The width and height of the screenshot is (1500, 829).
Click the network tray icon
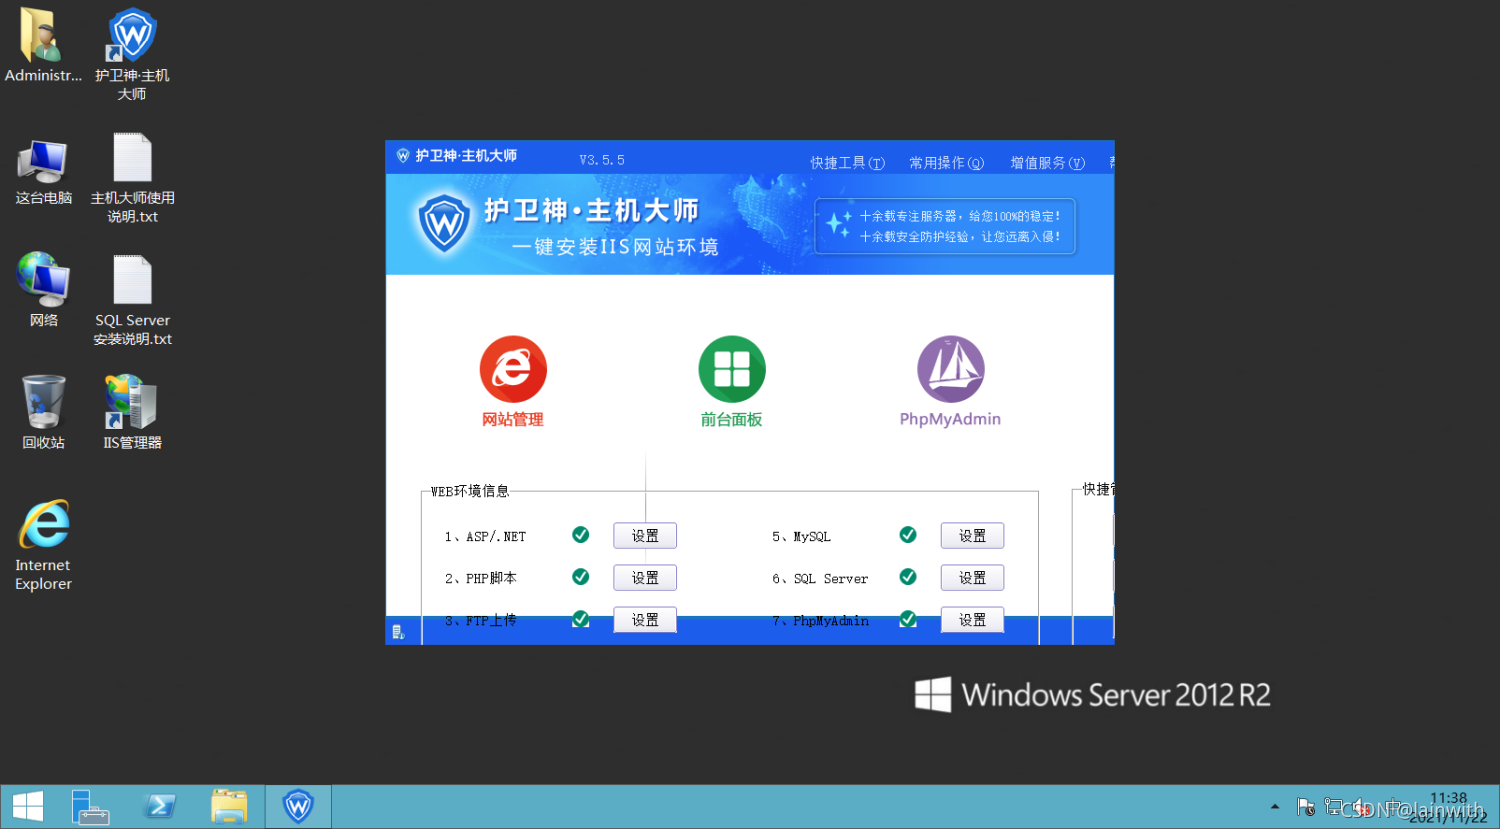pos(1333,806)
